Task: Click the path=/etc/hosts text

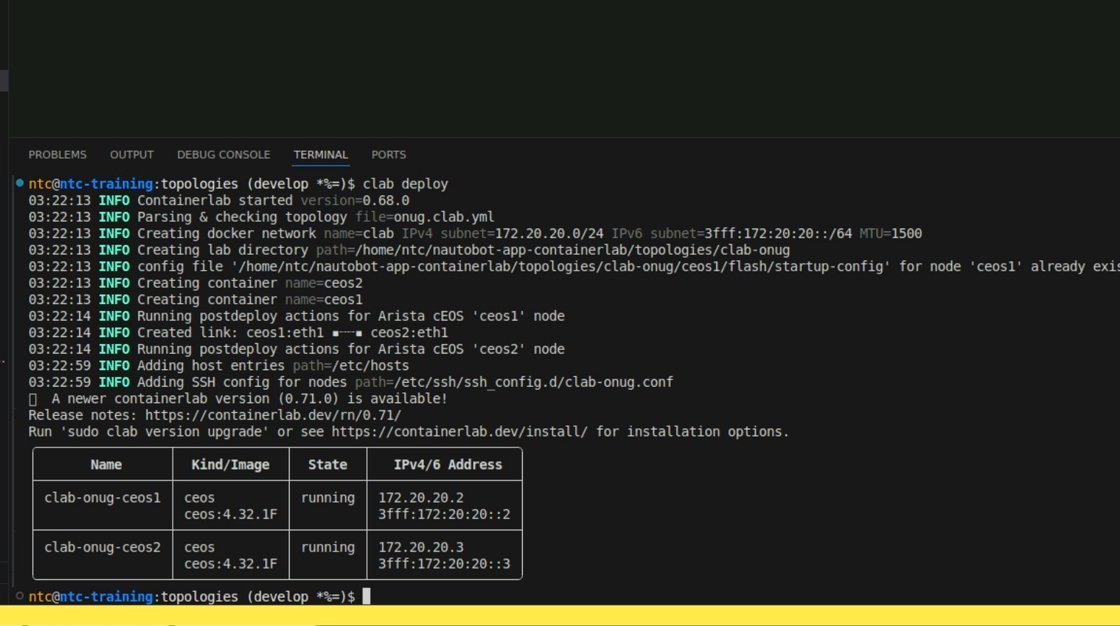Action: (x=351, y=365)
